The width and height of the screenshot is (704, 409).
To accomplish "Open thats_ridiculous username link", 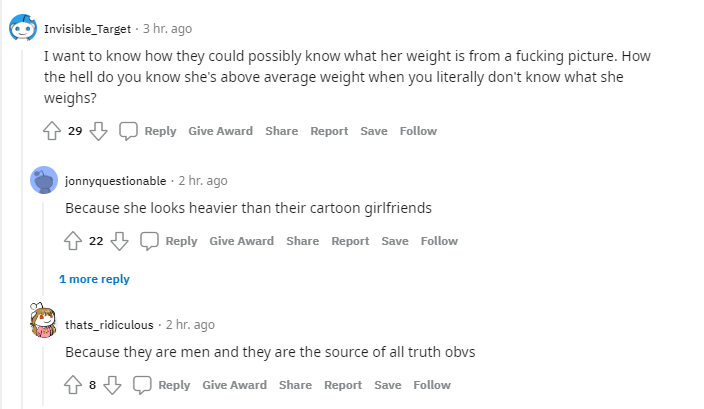I will (x=109, y=325).
